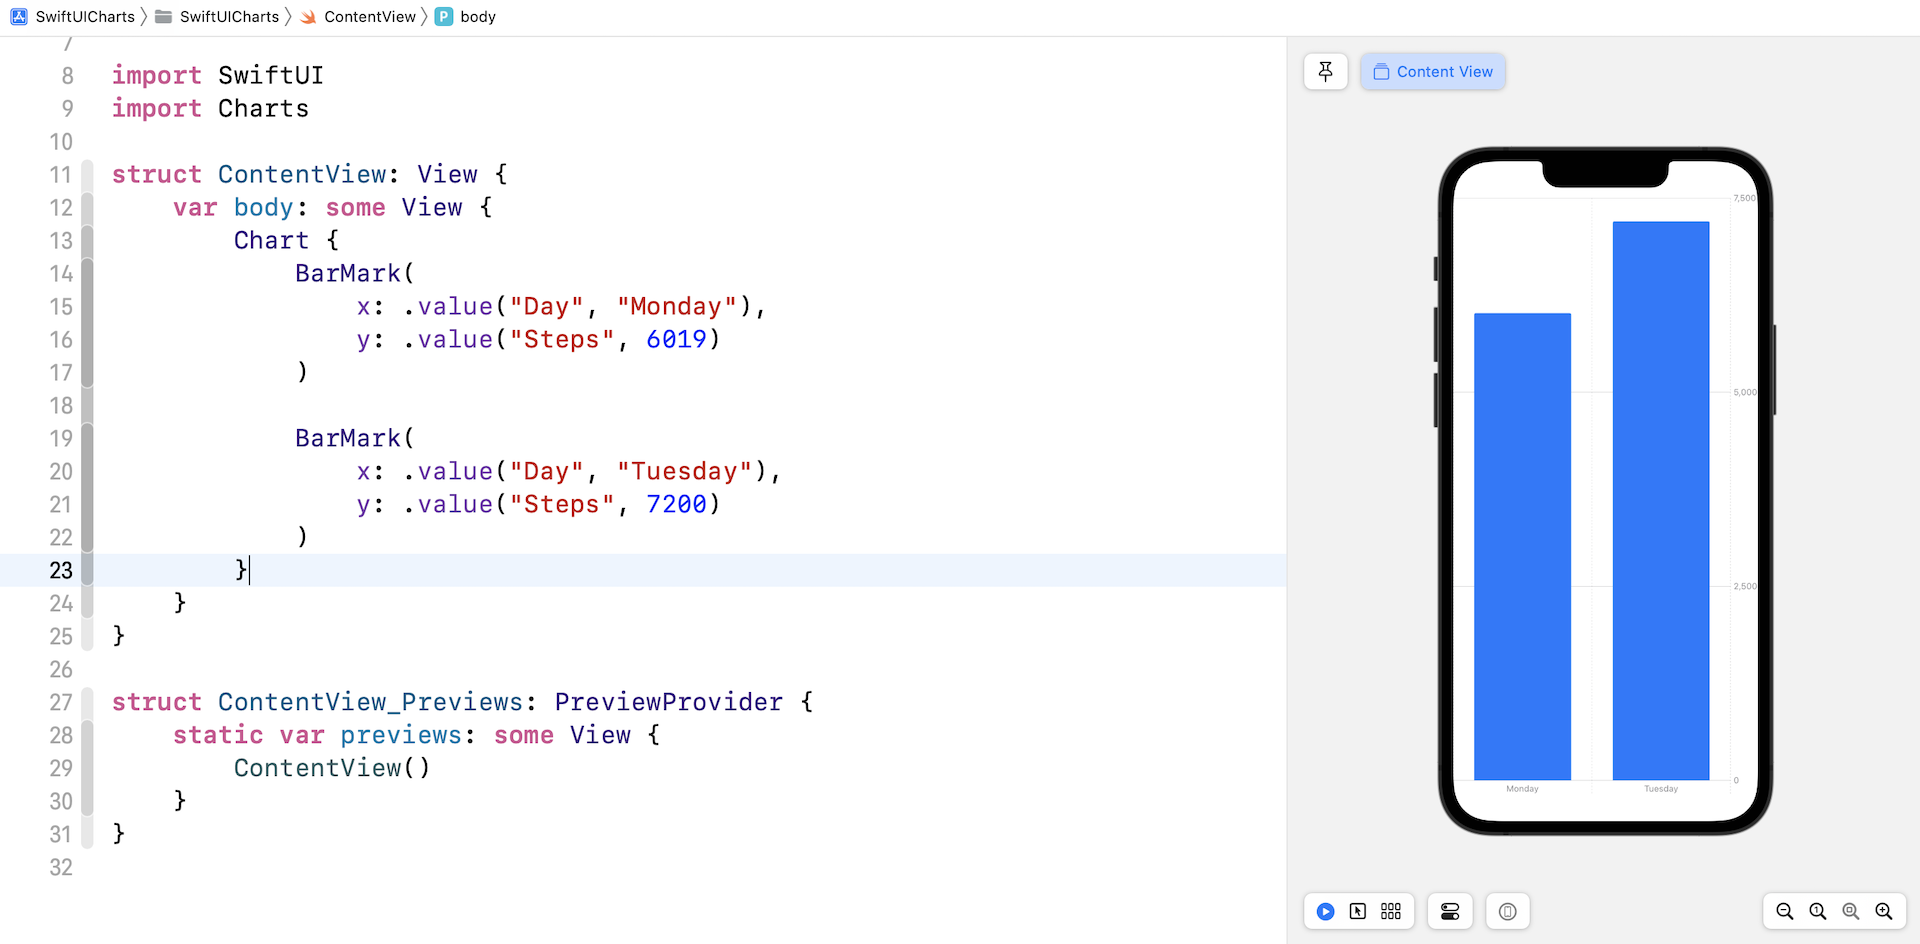Zoom out the preview canvas
Viewport: 1920px width, 944px height.
(x=1785, y=911)
